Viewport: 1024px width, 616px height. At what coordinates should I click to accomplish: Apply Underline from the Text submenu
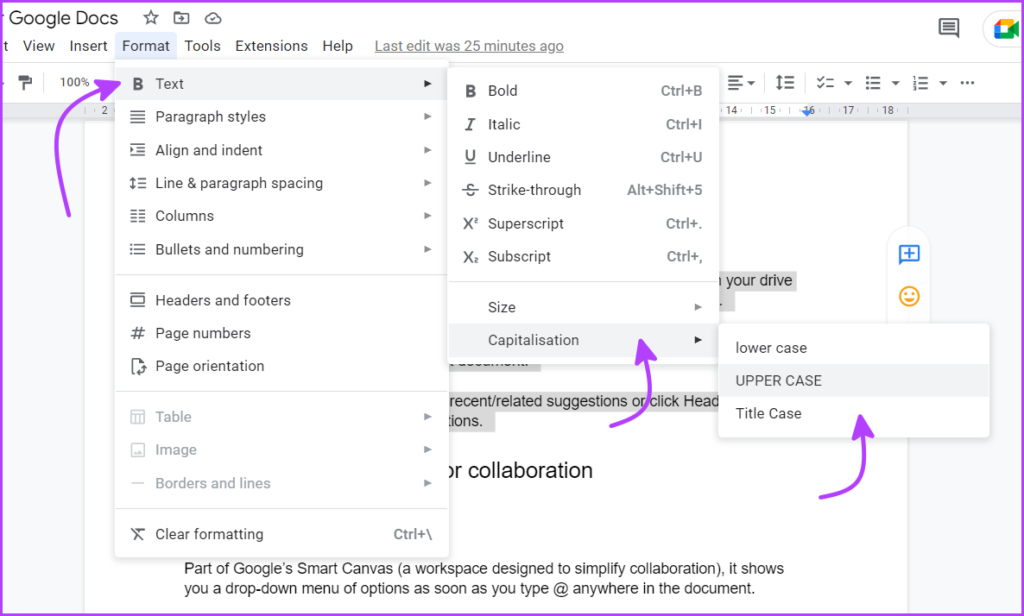coord(583,157)
